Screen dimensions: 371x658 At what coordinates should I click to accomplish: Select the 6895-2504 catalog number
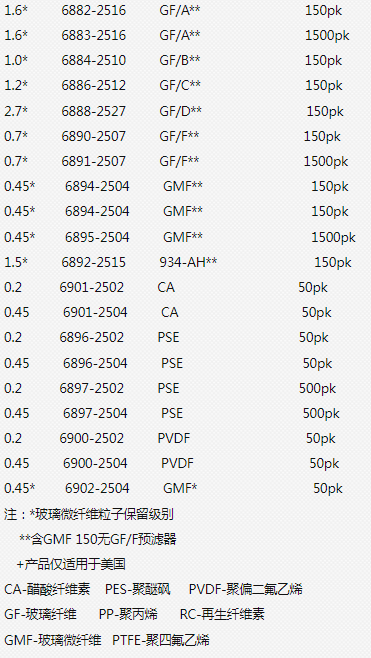pos(97,237)
